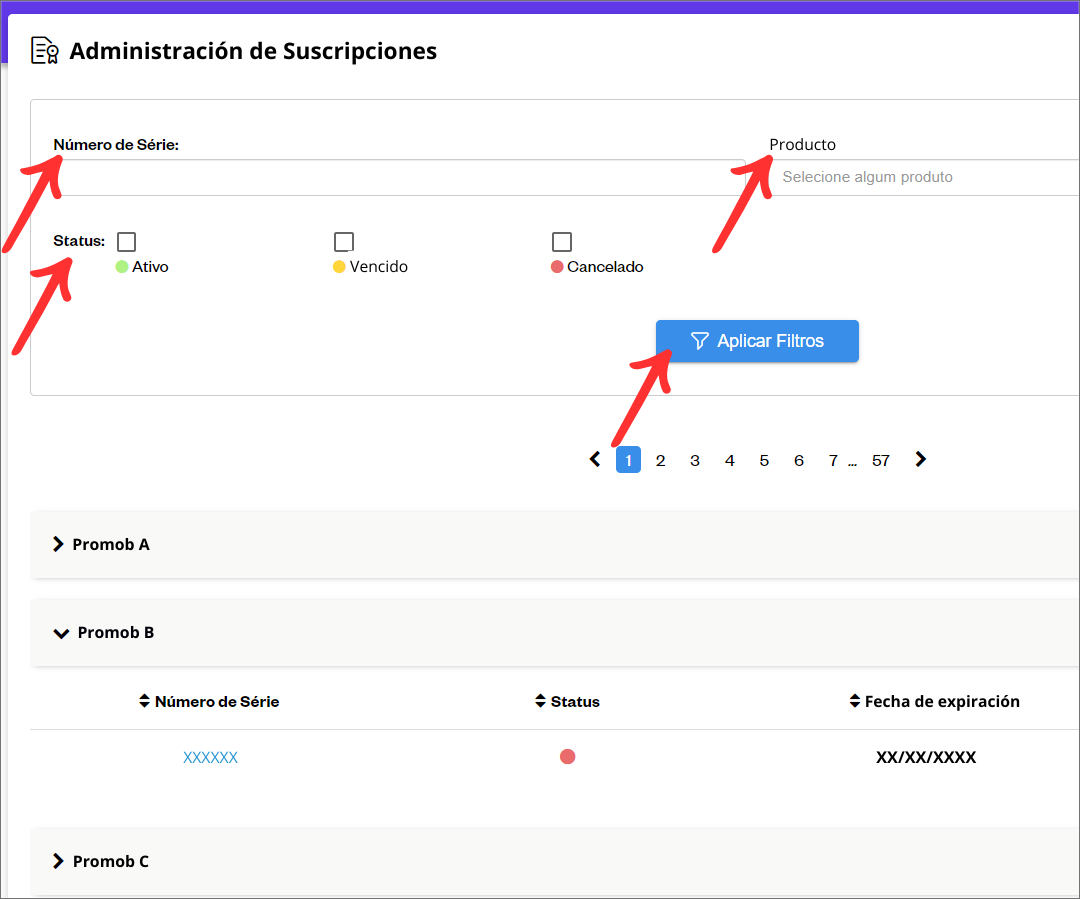
Task: Click the subscription certificate icon beside title
Action: [45, 50]
